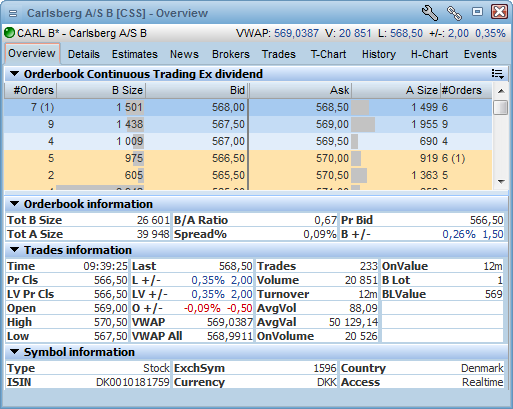Open the Brokers tab
513x409 pixels.
[231, 54]
